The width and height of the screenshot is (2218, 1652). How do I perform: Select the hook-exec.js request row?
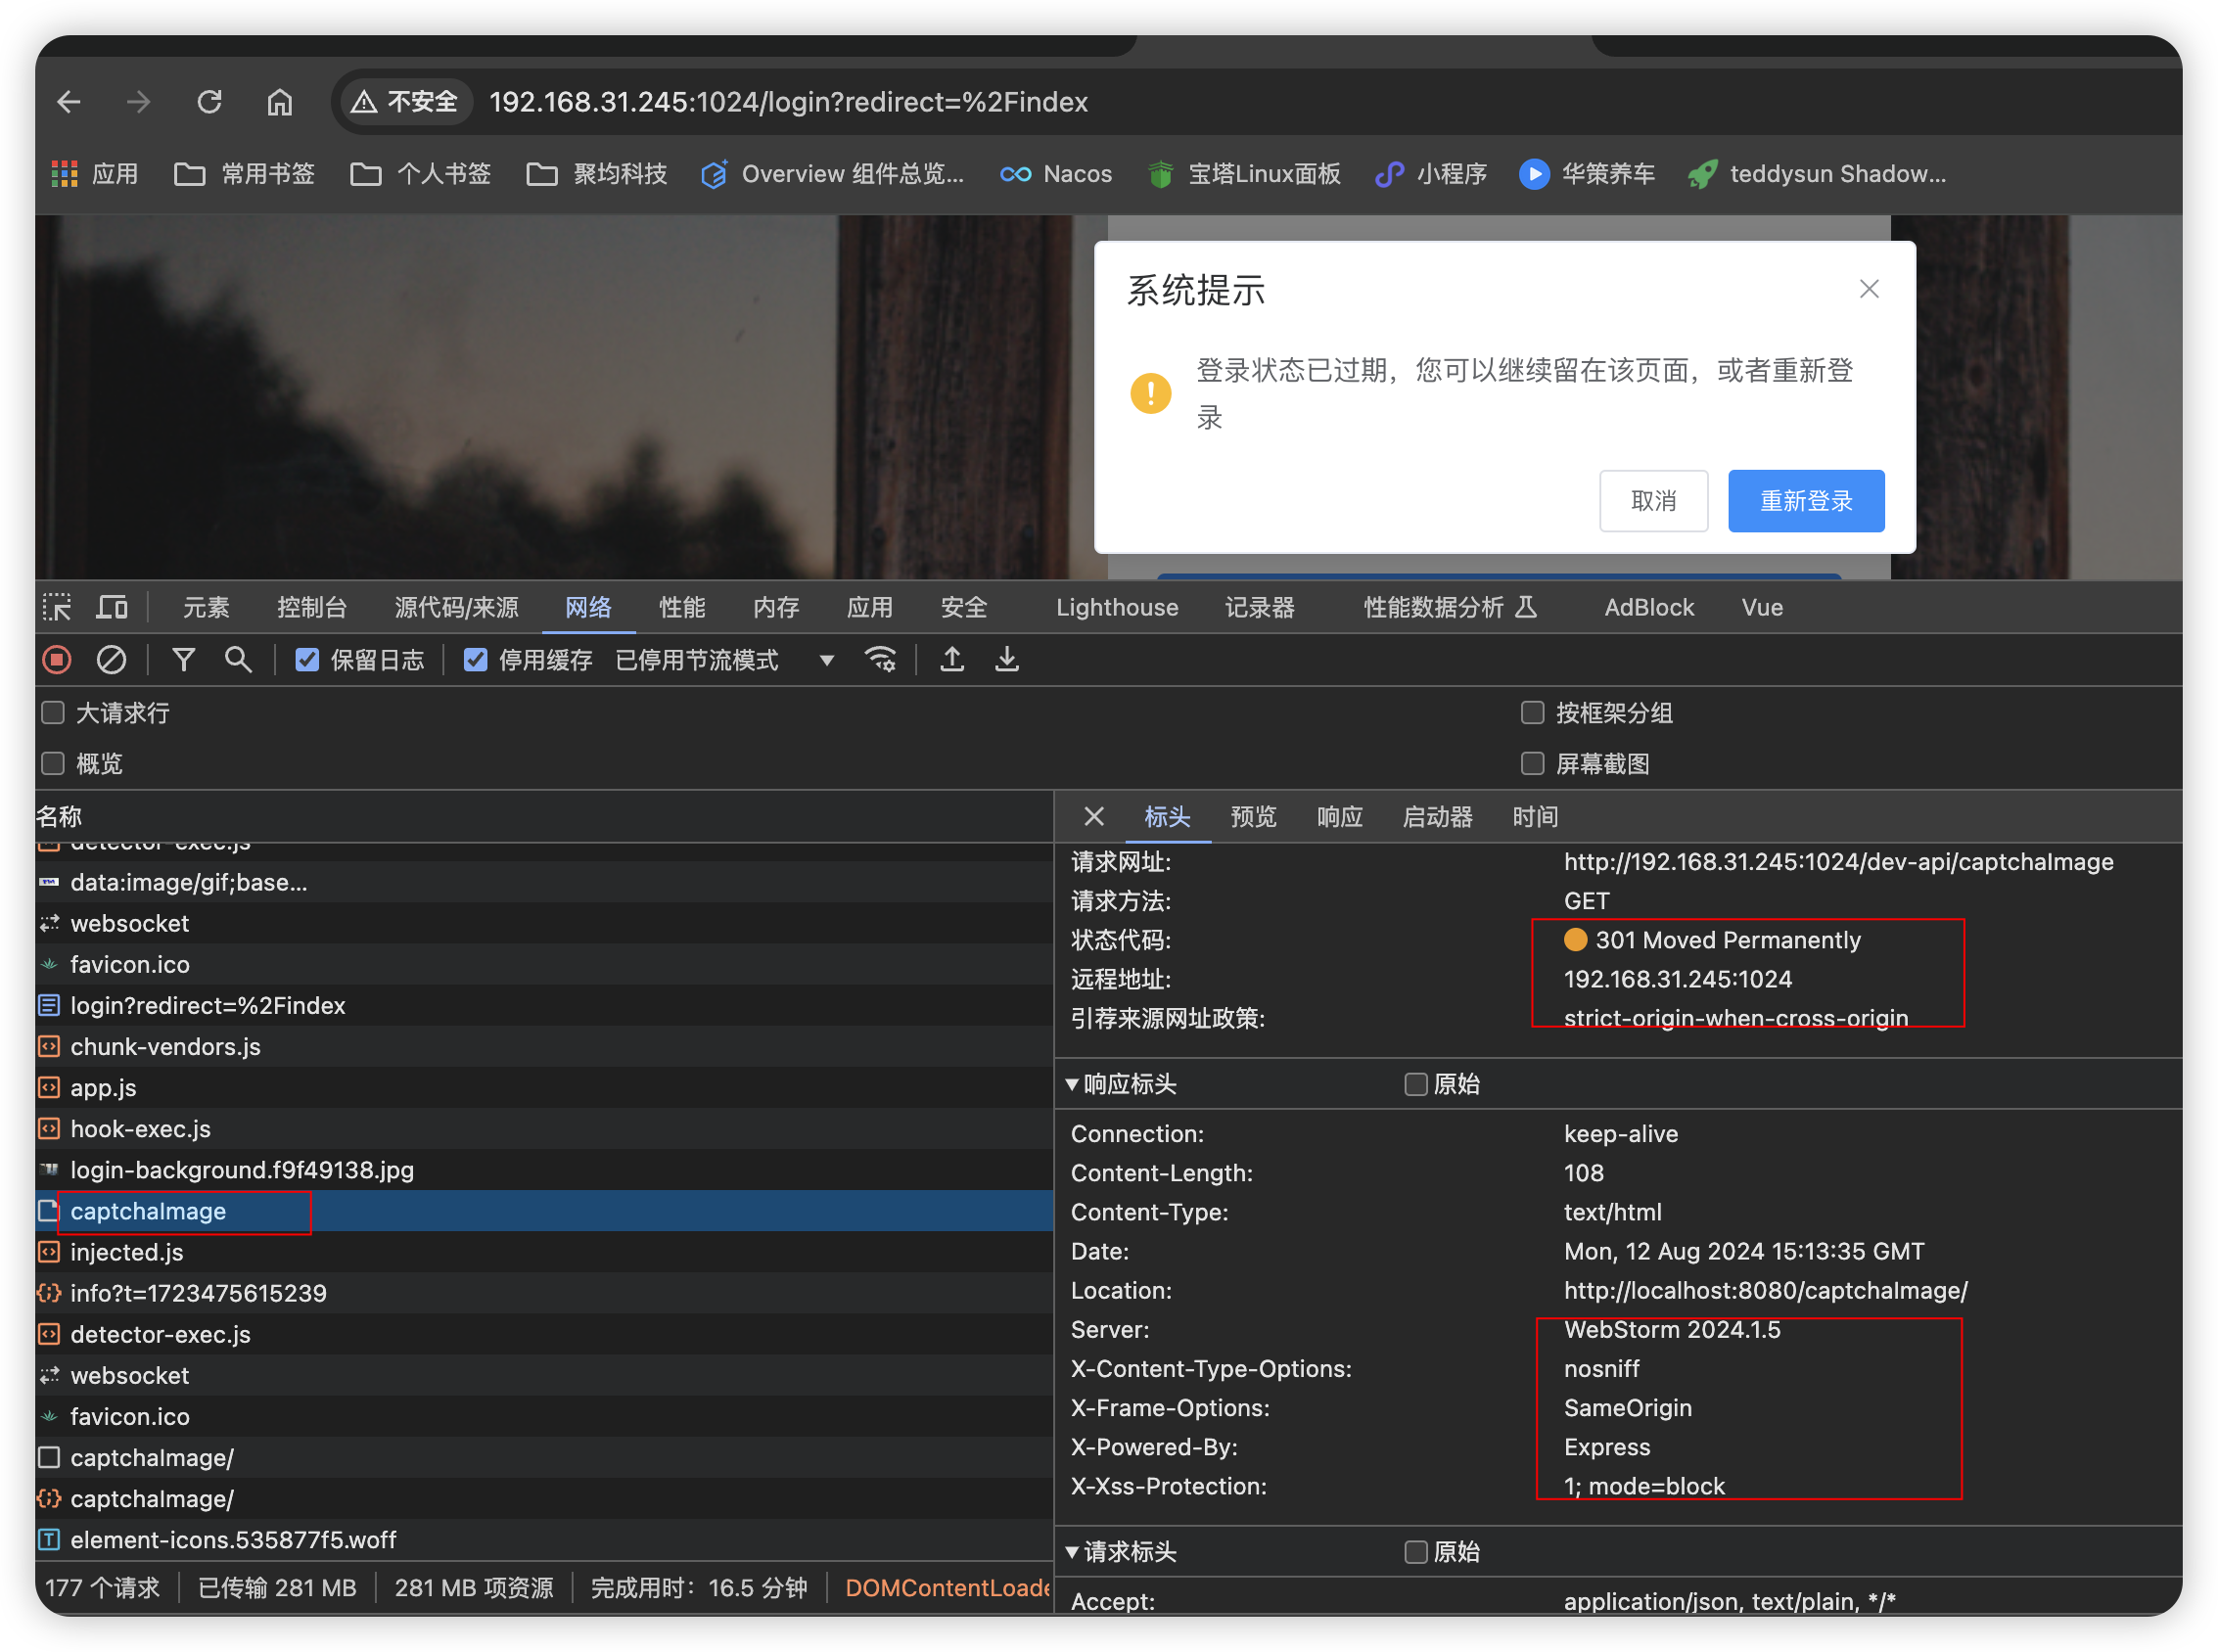[544, 1129]
